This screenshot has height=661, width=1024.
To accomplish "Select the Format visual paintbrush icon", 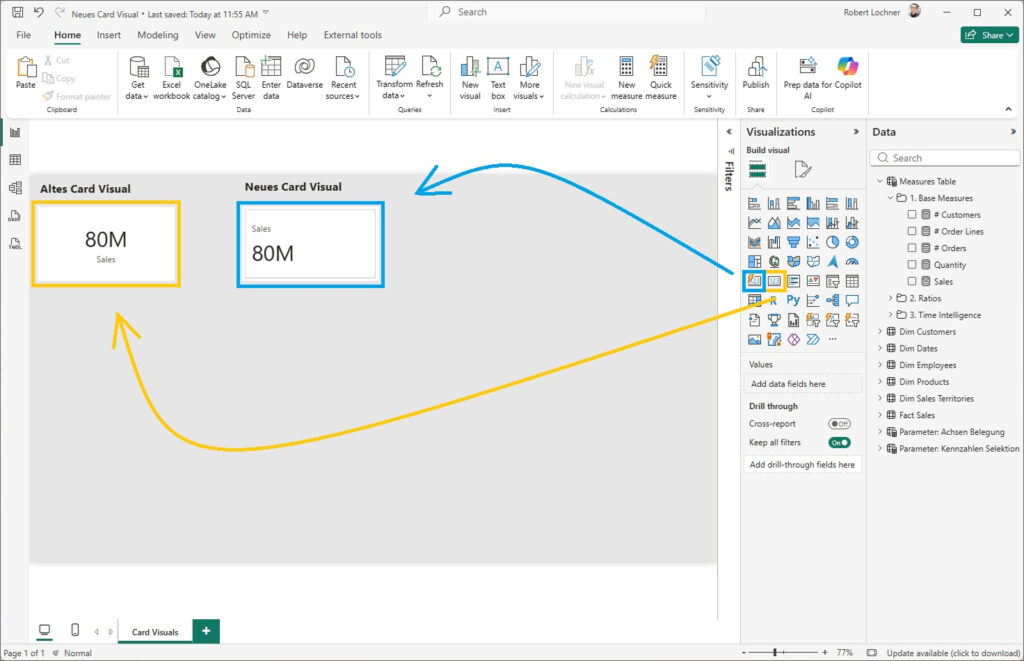I will pyautogui.click(x=803, y=169).
